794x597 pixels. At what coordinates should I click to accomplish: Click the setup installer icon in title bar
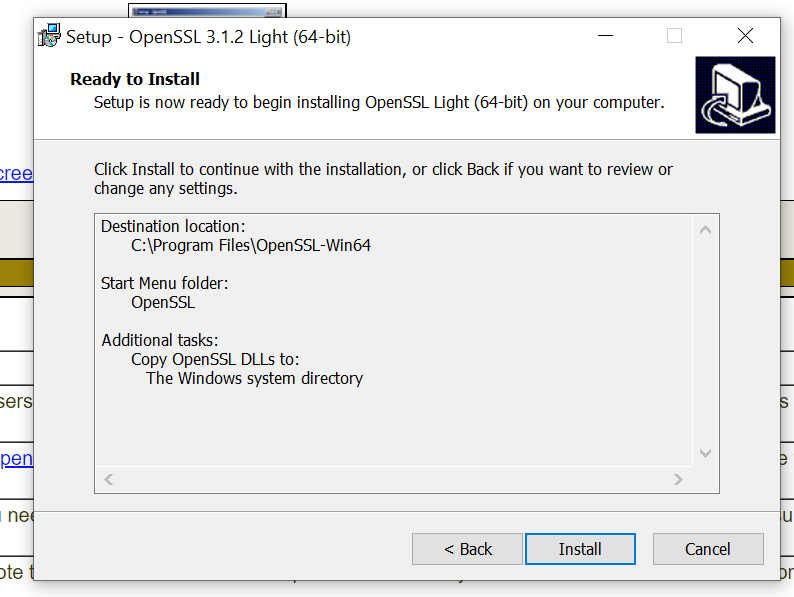click(49, 36)
